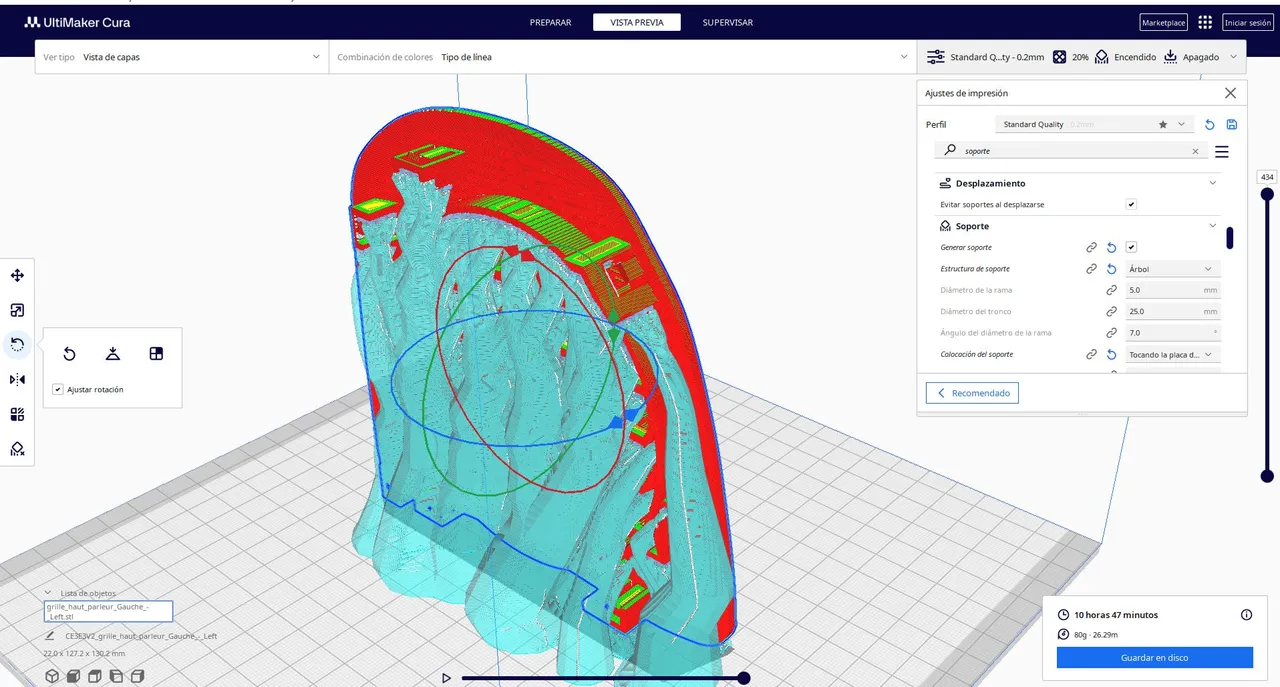Click link icon for Diámetro de la rama

click(1111, 290)
